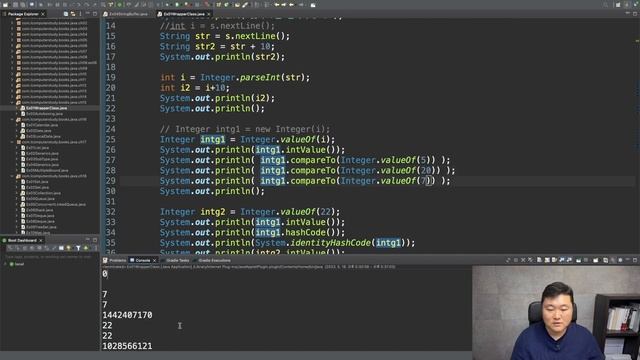Close the Package Explorer tab
This screenshot has height=360, width=640.
[43, 14]
